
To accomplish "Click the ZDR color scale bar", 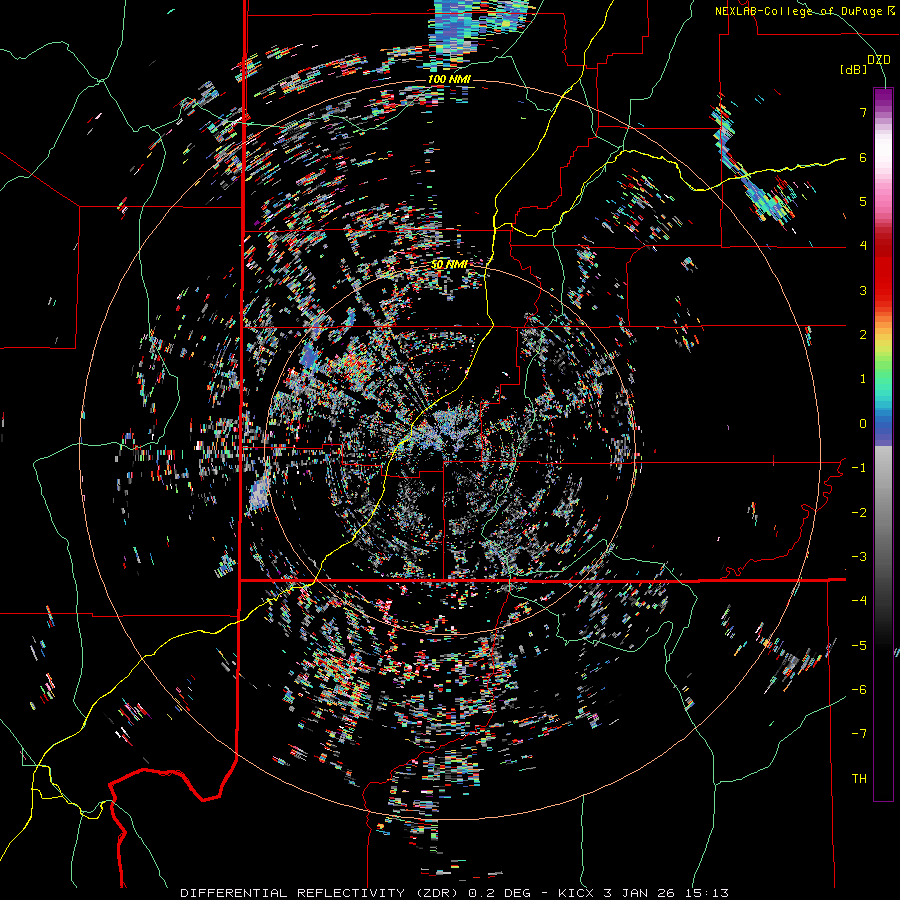I will [x=883, y=444].
